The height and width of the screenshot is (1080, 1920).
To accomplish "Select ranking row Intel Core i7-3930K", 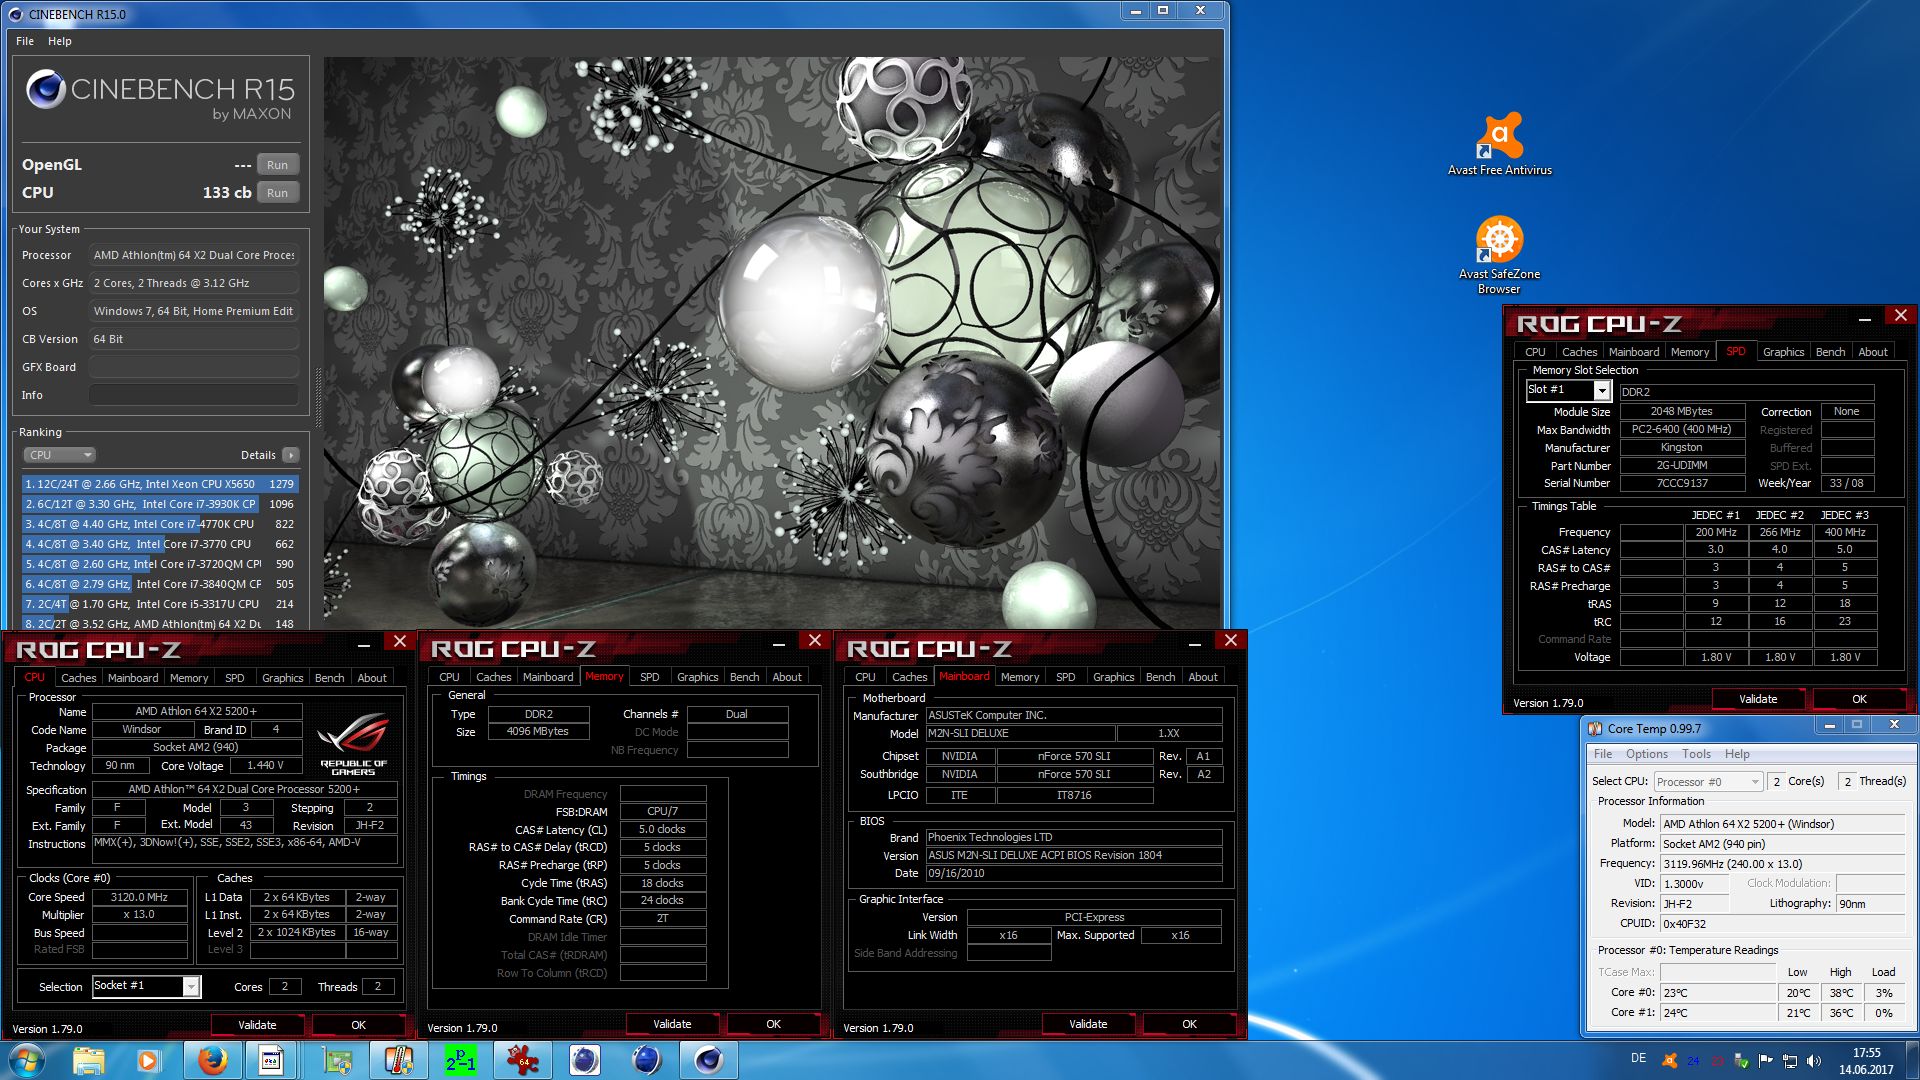I will pyautogui.click(x=160, y=504).
